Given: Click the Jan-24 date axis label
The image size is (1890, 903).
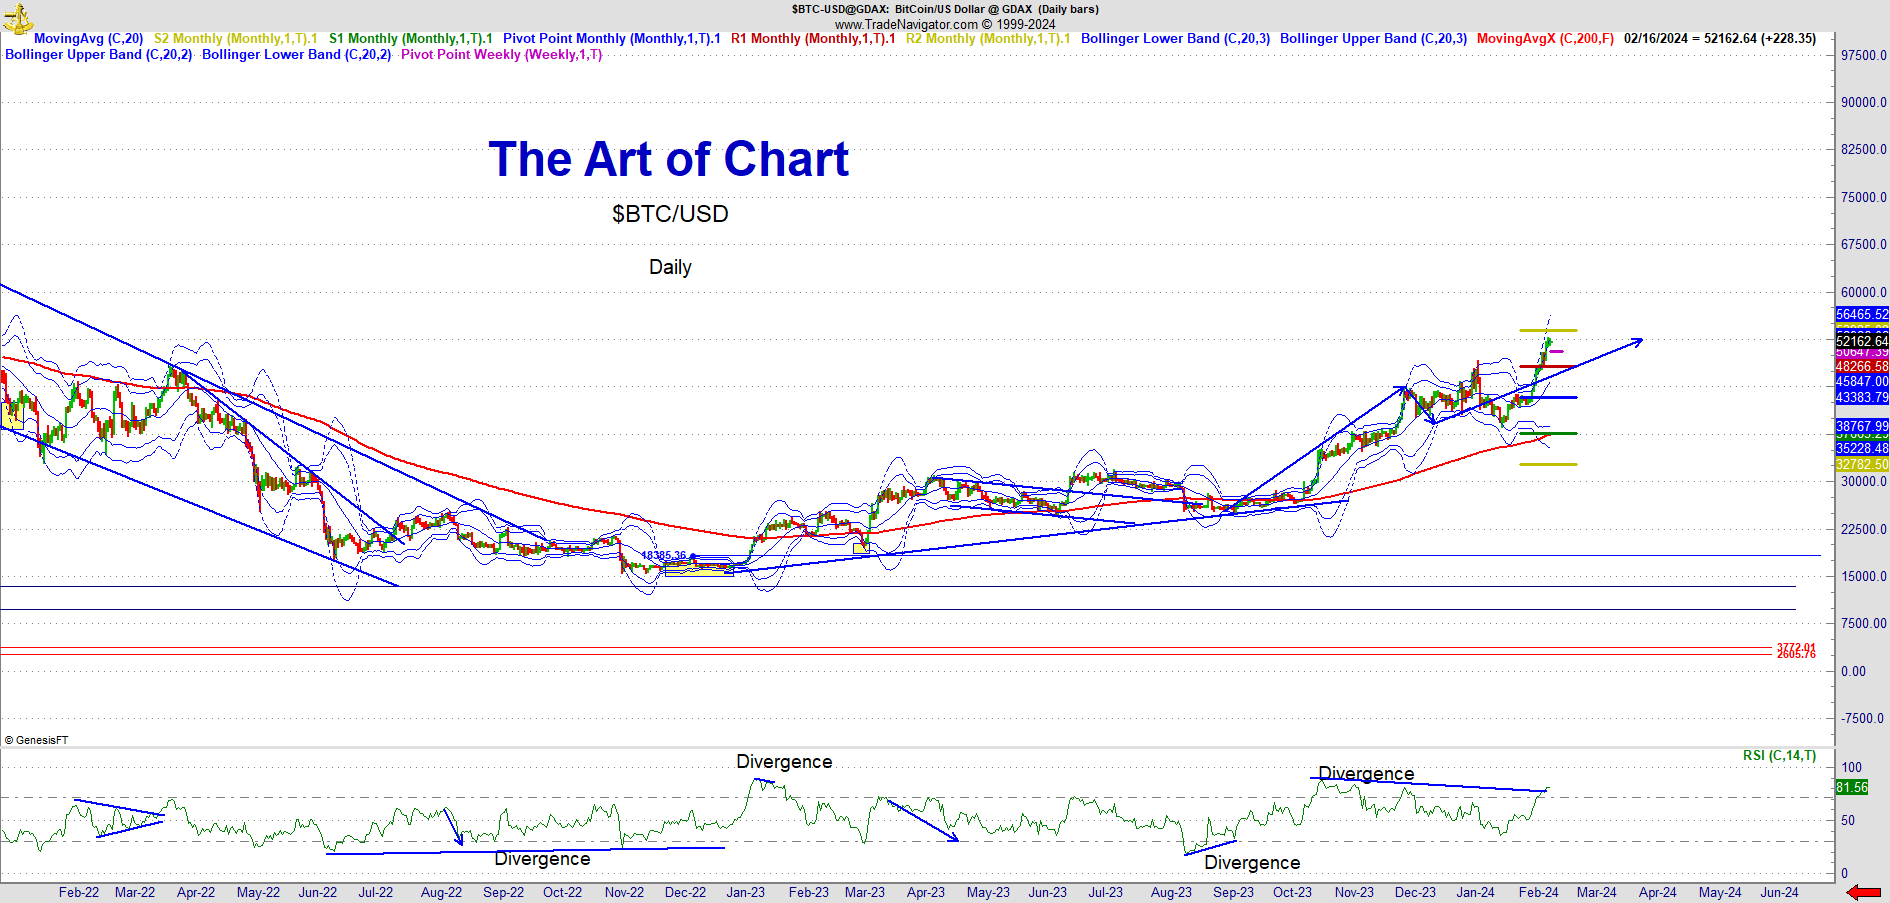Looking at the screenshot, I should pos(1475,892).
